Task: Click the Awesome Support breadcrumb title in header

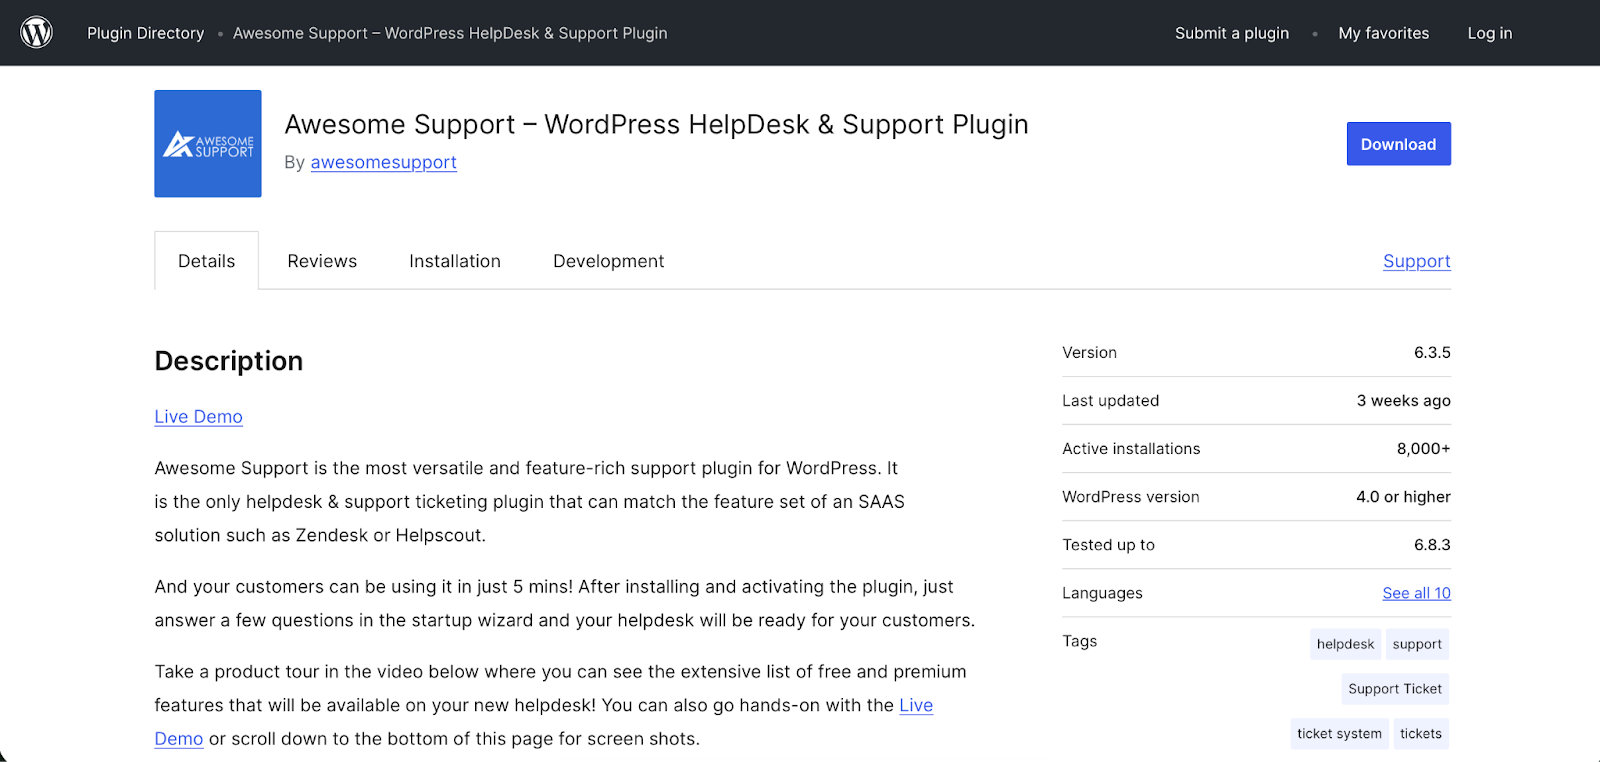Action: (450, 33)
